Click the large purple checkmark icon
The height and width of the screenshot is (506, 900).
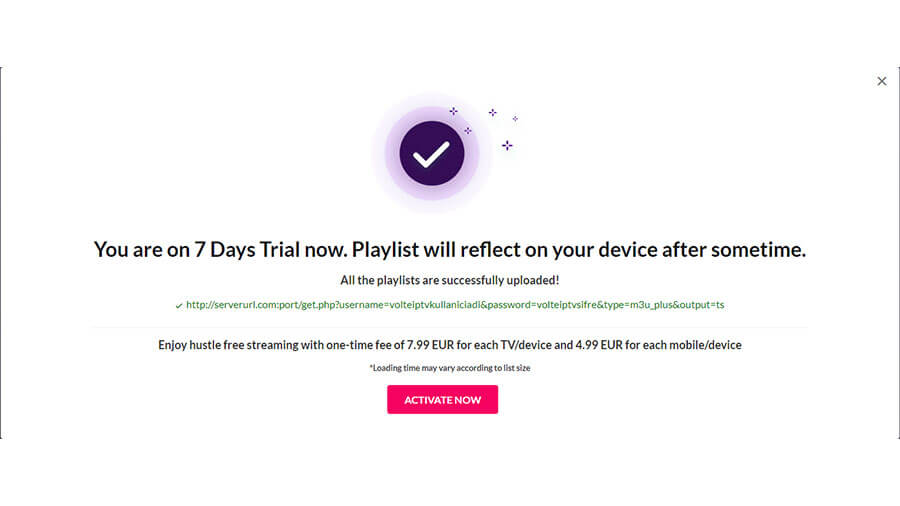[432, 153]
